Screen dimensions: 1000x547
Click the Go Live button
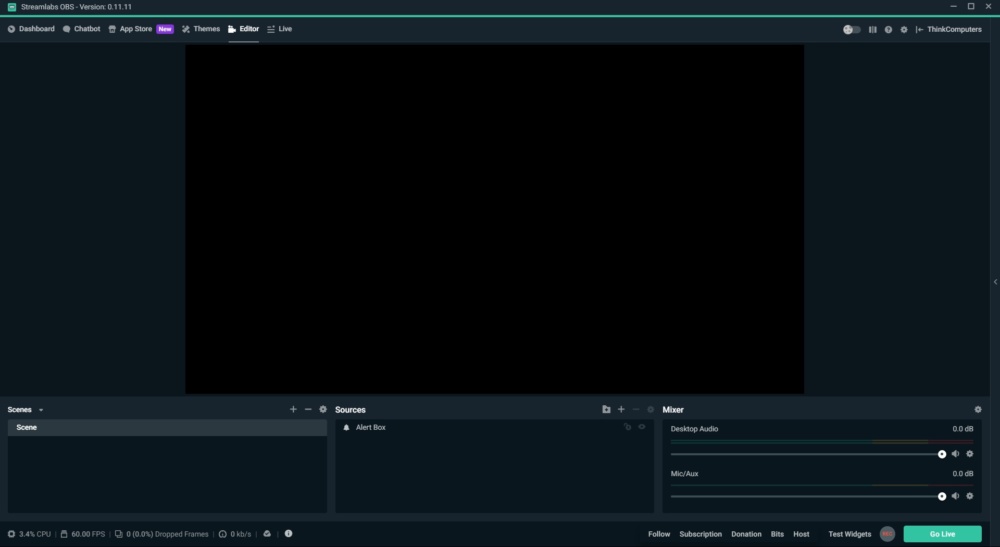tap(943, 534)
